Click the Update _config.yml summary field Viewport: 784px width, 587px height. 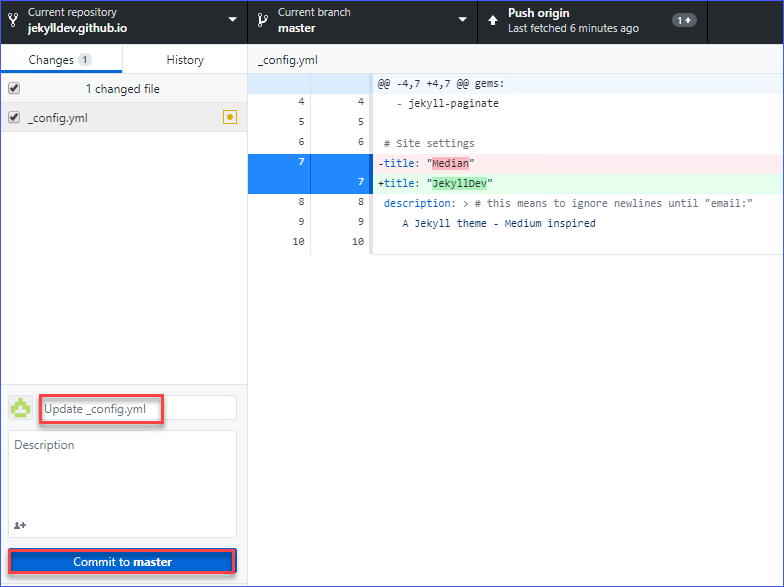click(x=138, y=408)
